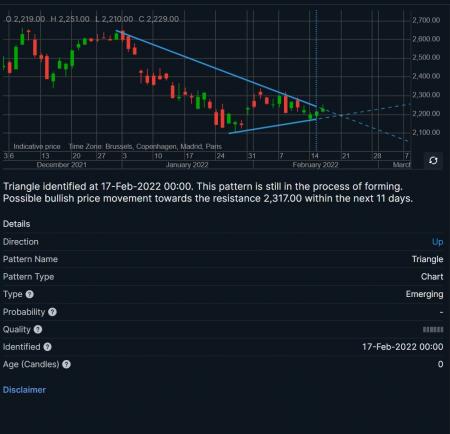Image resolution: width=450 pixels, height=434 pixels.
Task: Click the 'Direction' row label
Action: [x=21, y=242]
